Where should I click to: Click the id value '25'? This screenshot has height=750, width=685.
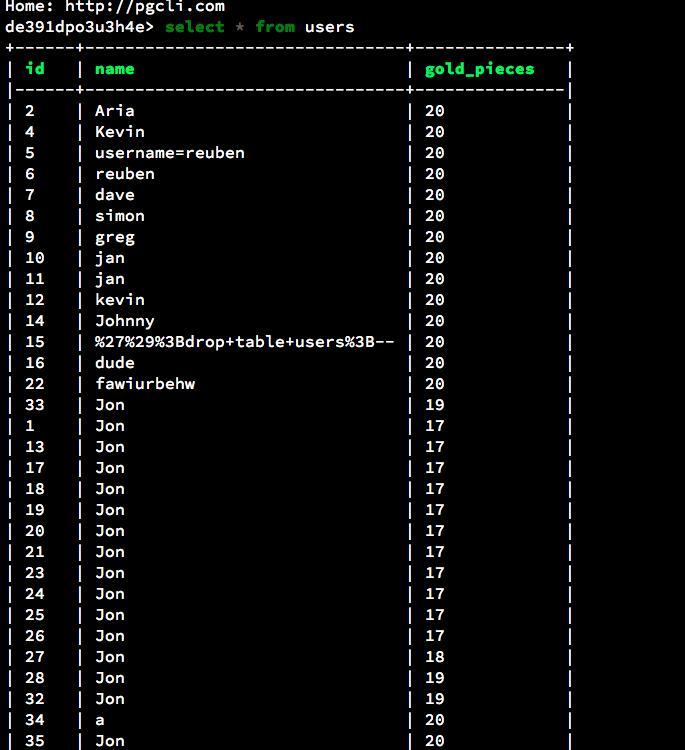(35, 615)
